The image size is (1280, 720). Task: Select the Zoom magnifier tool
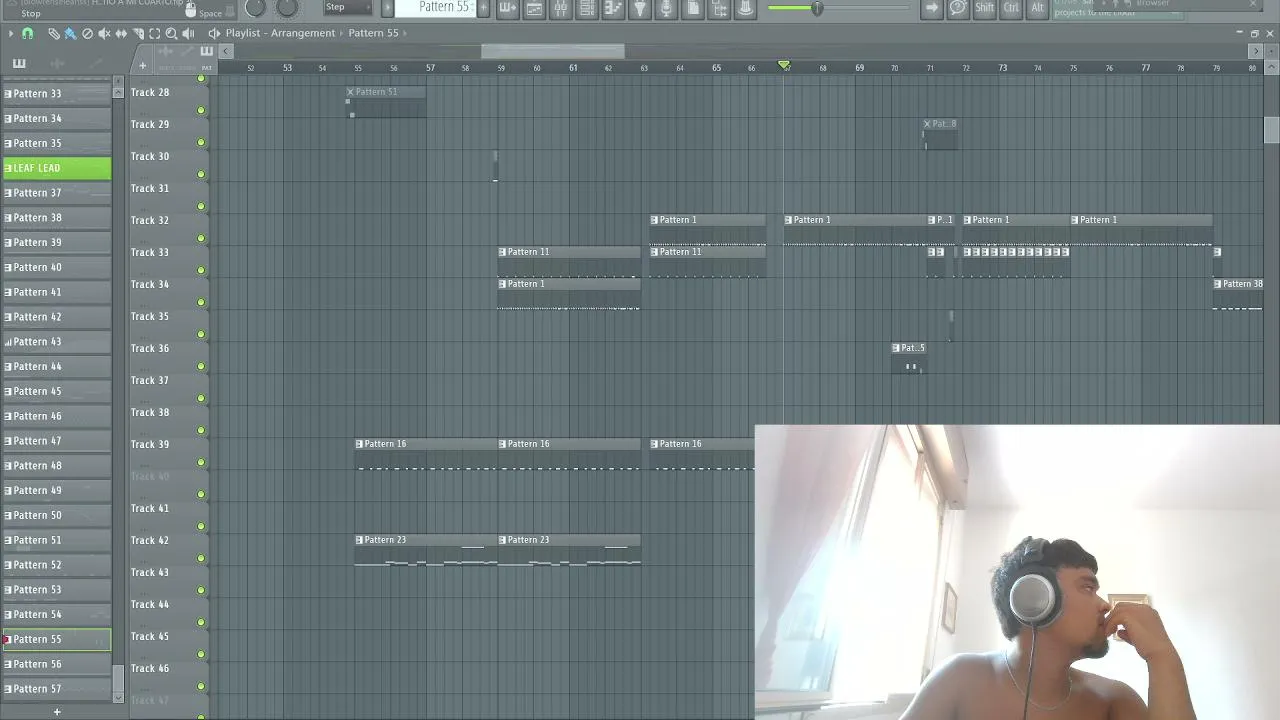[171, 33]
